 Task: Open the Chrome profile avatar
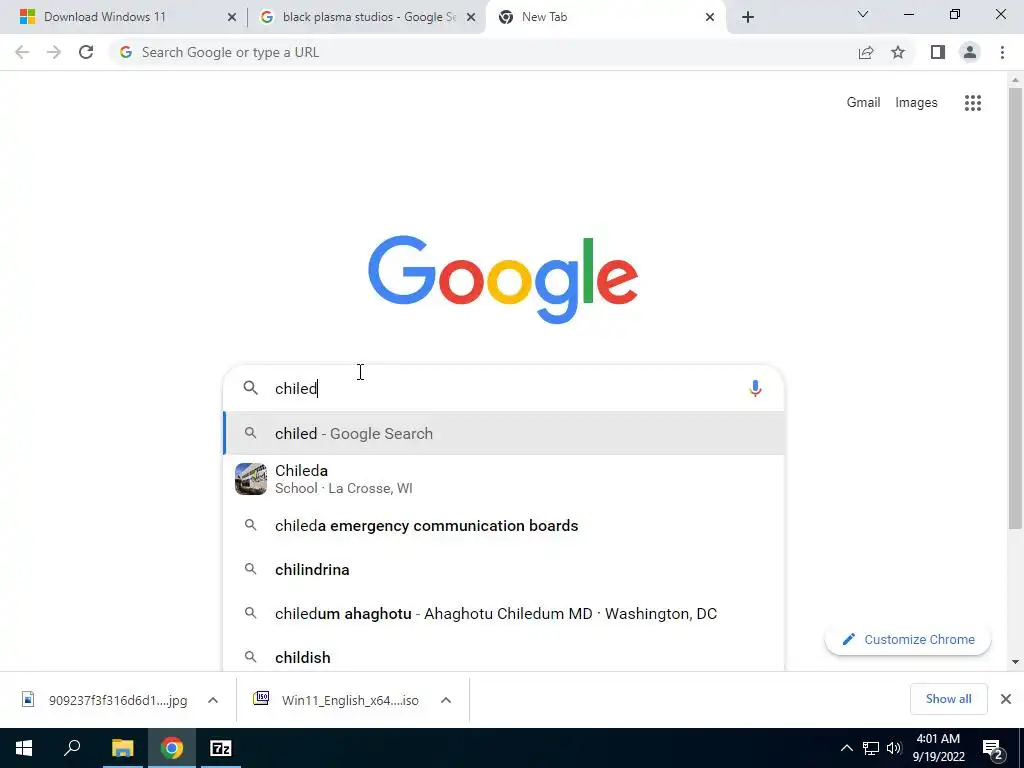(970, 52)
